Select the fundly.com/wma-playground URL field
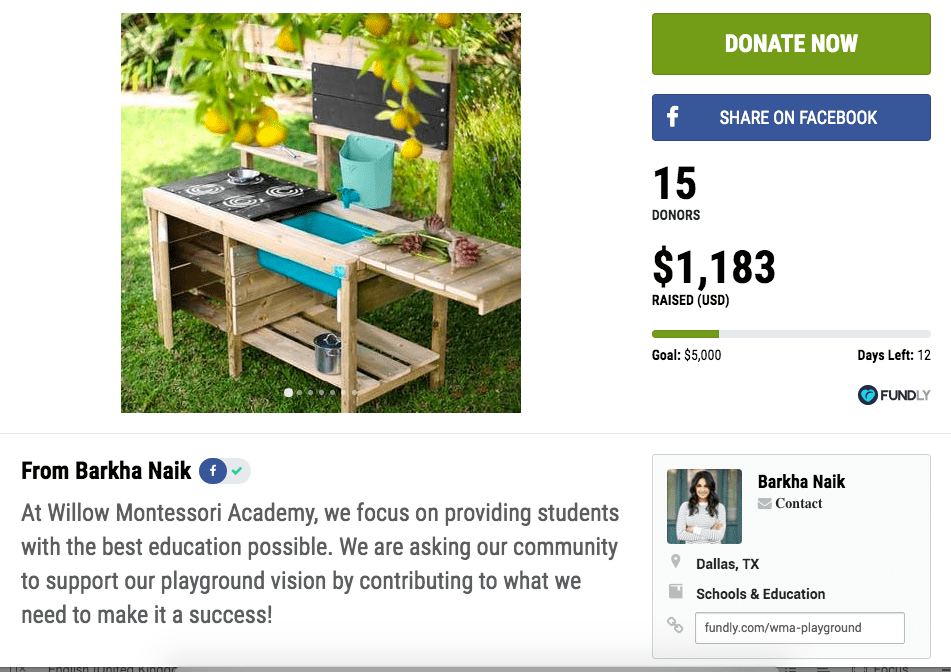Image resolution: width=951 pixels, height=672 pixels. click(x=798, y=627)
